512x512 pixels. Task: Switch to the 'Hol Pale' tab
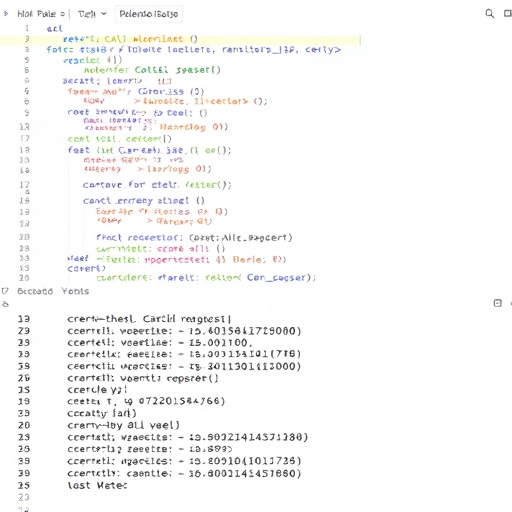pyautogui.click(x=36, y=14)
